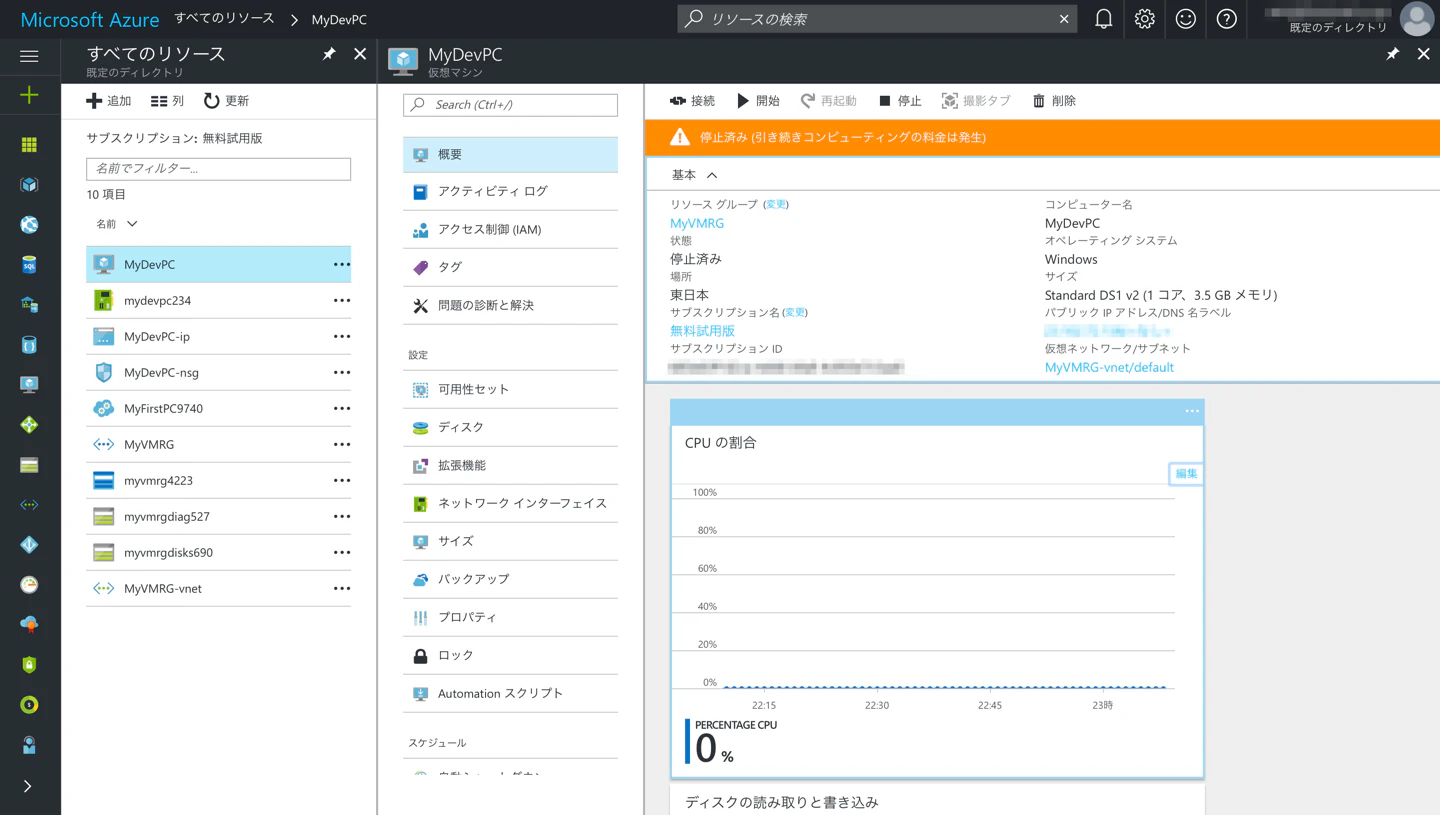
Task: Open more options for MyDevPC row
Action: (341, 265)
